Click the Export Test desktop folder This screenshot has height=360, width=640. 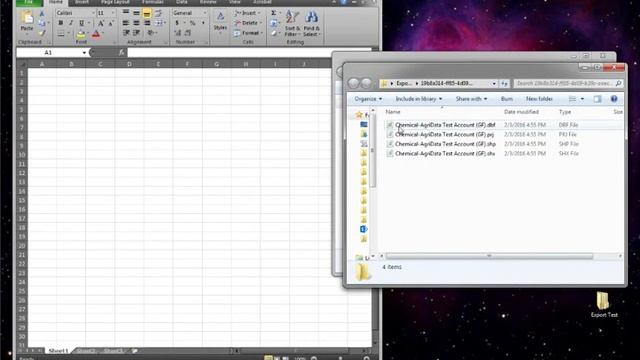click(604, 304)
